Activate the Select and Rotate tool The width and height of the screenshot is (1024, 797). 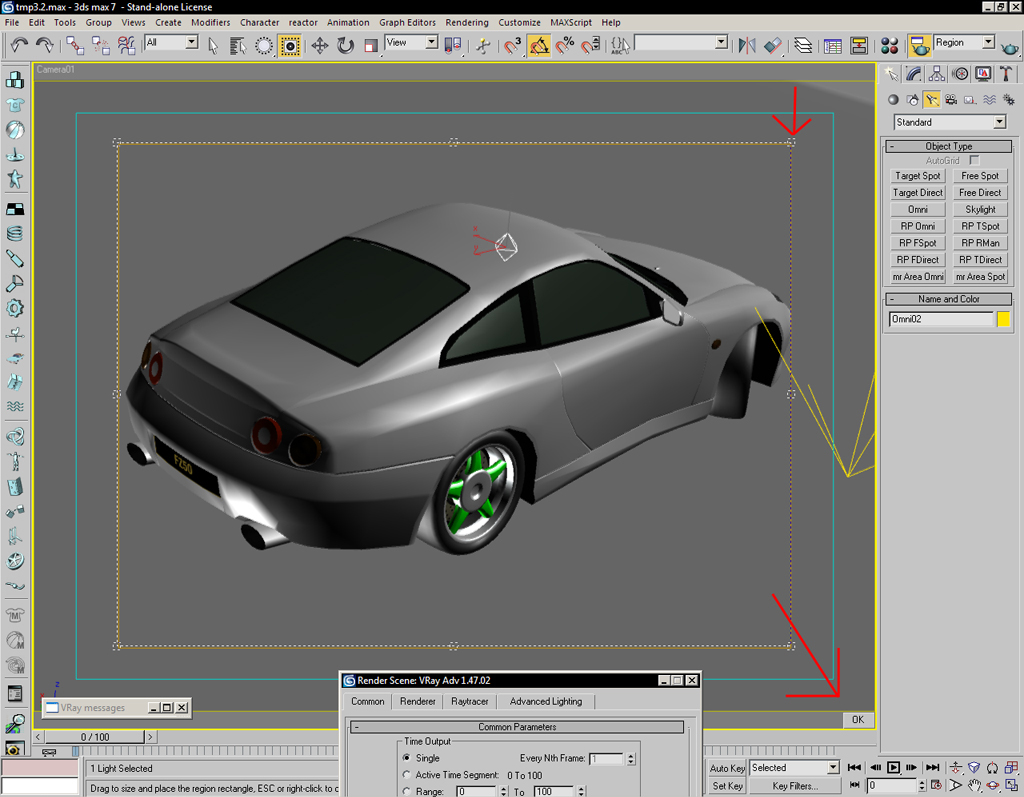click(346, 45)
